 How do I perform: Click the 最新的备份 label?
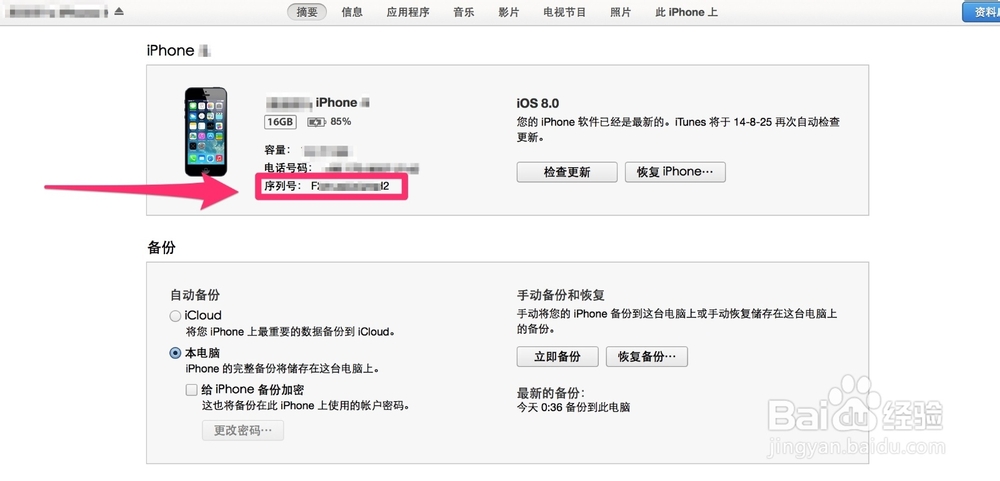[550, 392]
